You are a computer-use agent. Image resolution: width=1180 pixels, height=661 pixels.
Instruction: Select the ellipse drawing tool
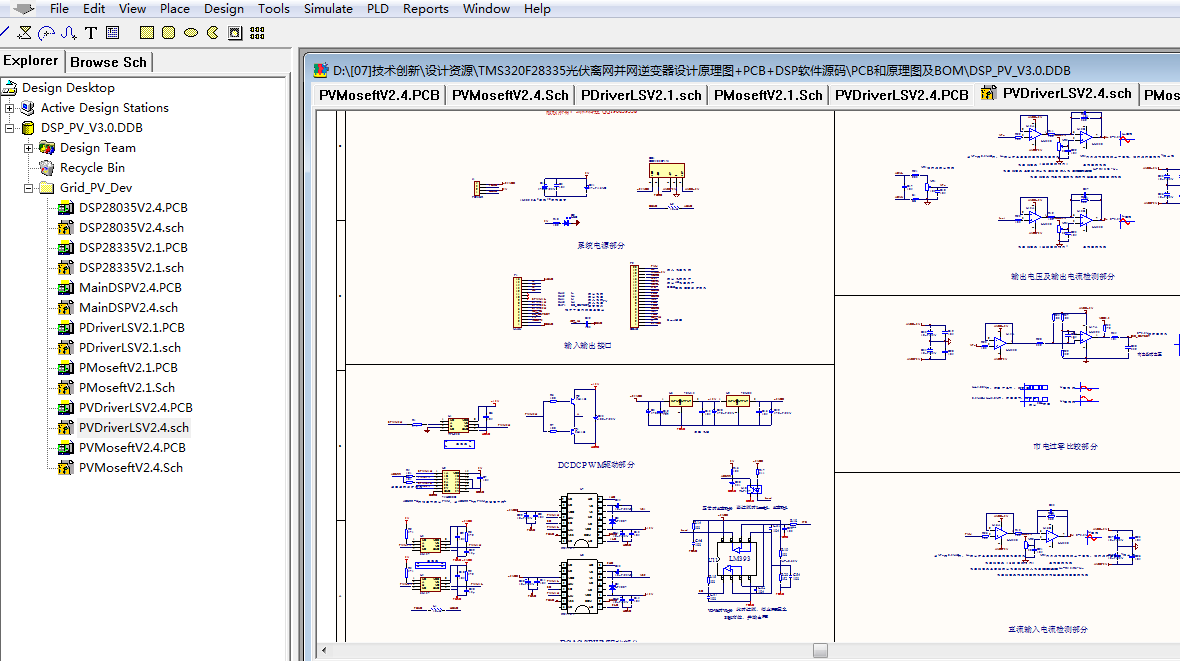coord(190,32)
